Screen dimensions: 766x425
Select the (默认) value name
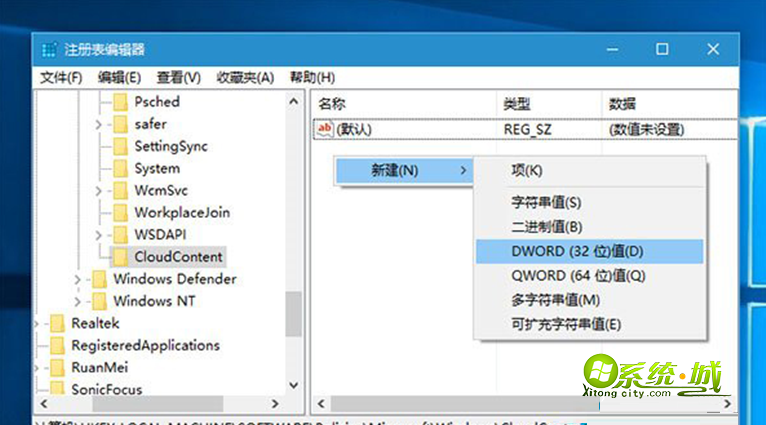pyautogui.click(x=354, y=129)
